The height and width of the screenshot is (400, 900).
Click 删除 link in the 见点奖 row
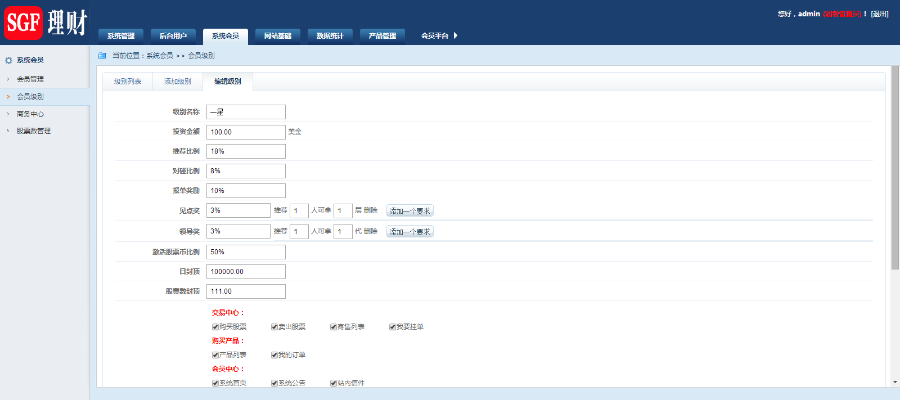tap(371, 211)
